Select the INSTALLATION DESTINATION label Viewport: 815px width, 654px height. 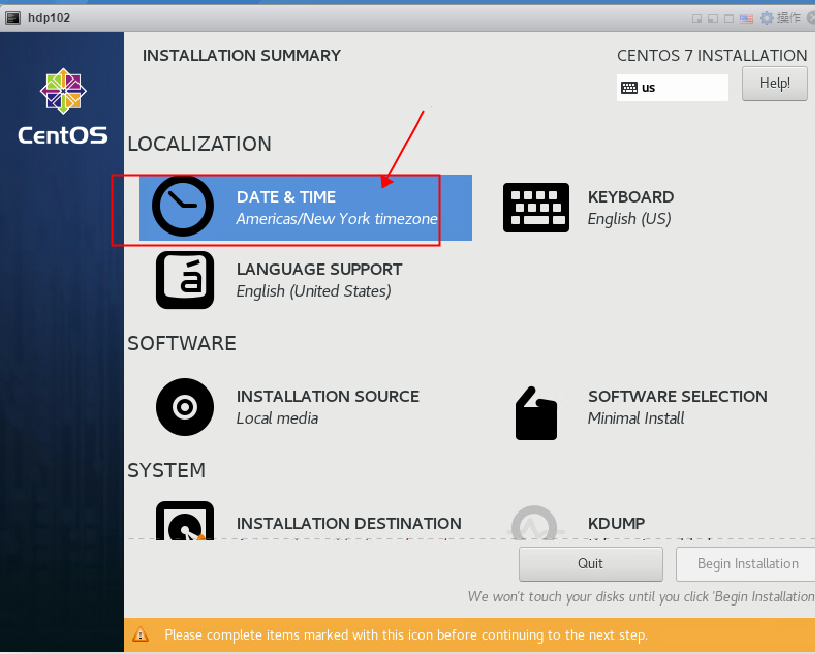(x=349, y=523)
